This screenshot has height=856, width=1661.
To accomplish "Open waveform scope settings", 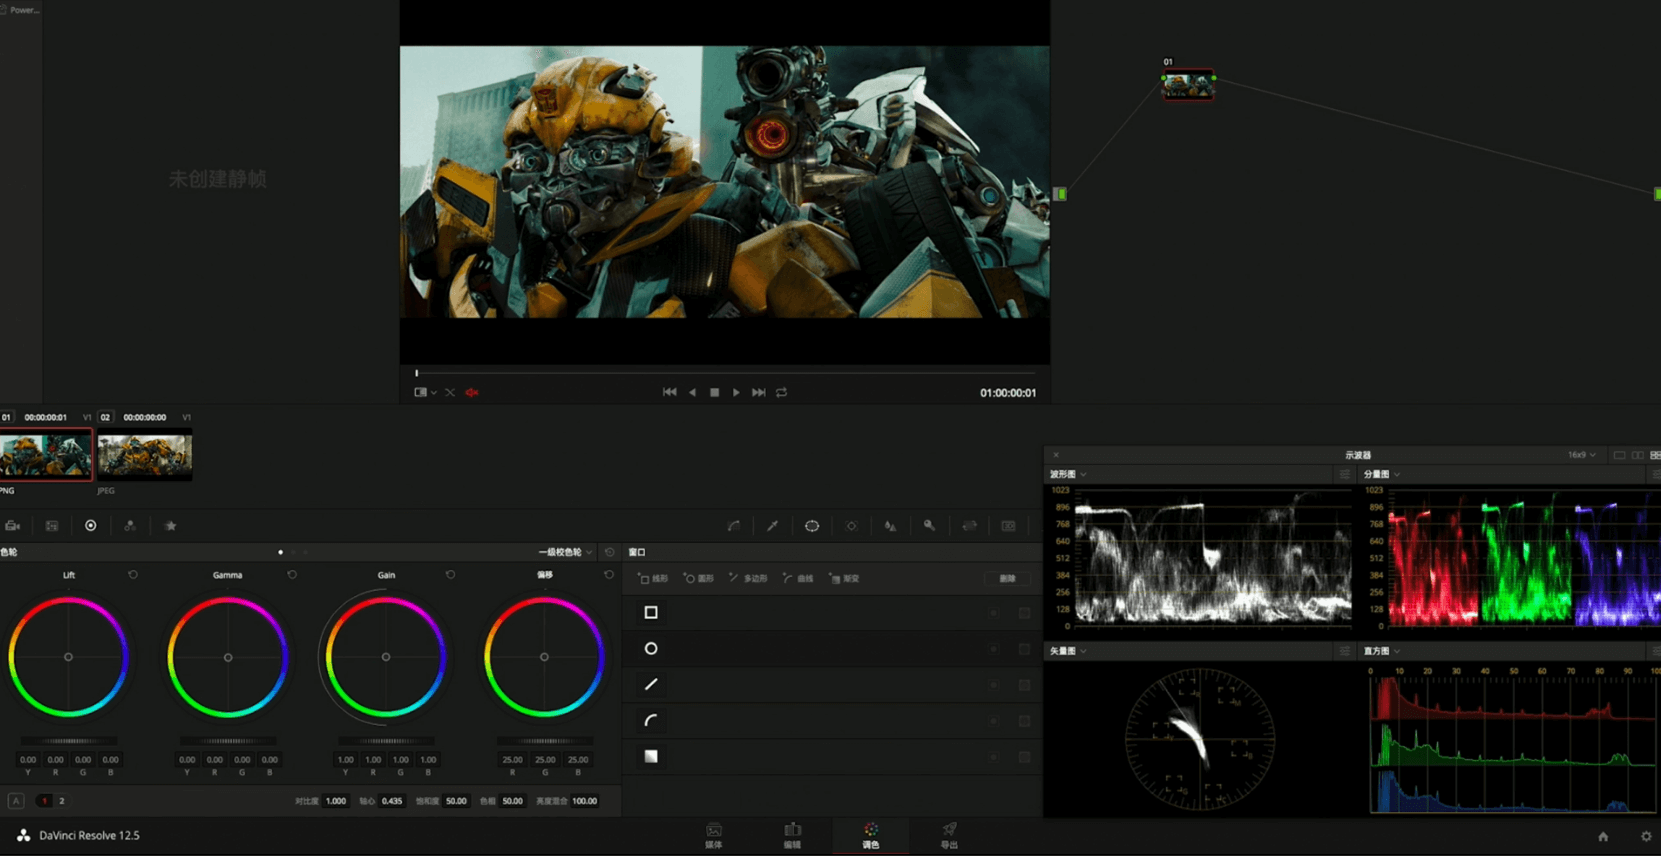I will (x=1344, y=474).
